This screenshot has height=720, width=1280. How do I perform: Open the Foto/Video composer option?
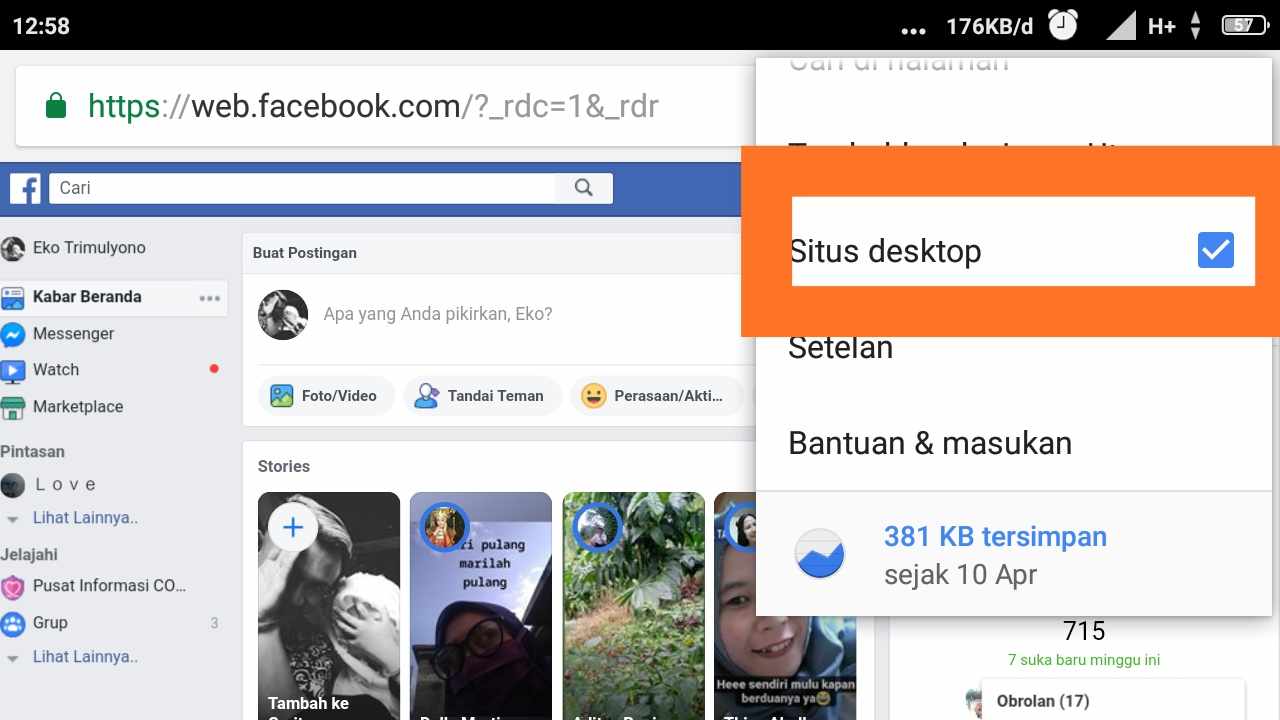[x=326, y=396]
